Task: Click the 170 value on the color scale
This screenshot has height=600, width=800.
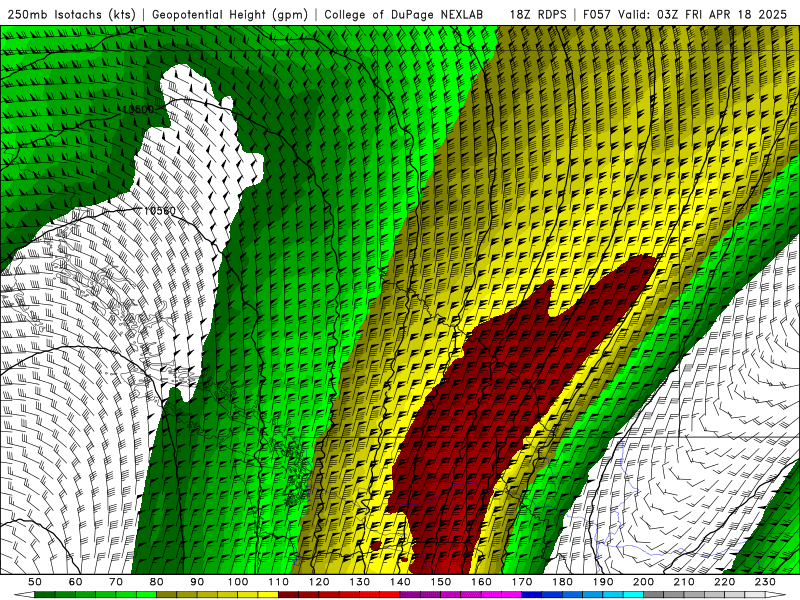Action: pos(522,582)
